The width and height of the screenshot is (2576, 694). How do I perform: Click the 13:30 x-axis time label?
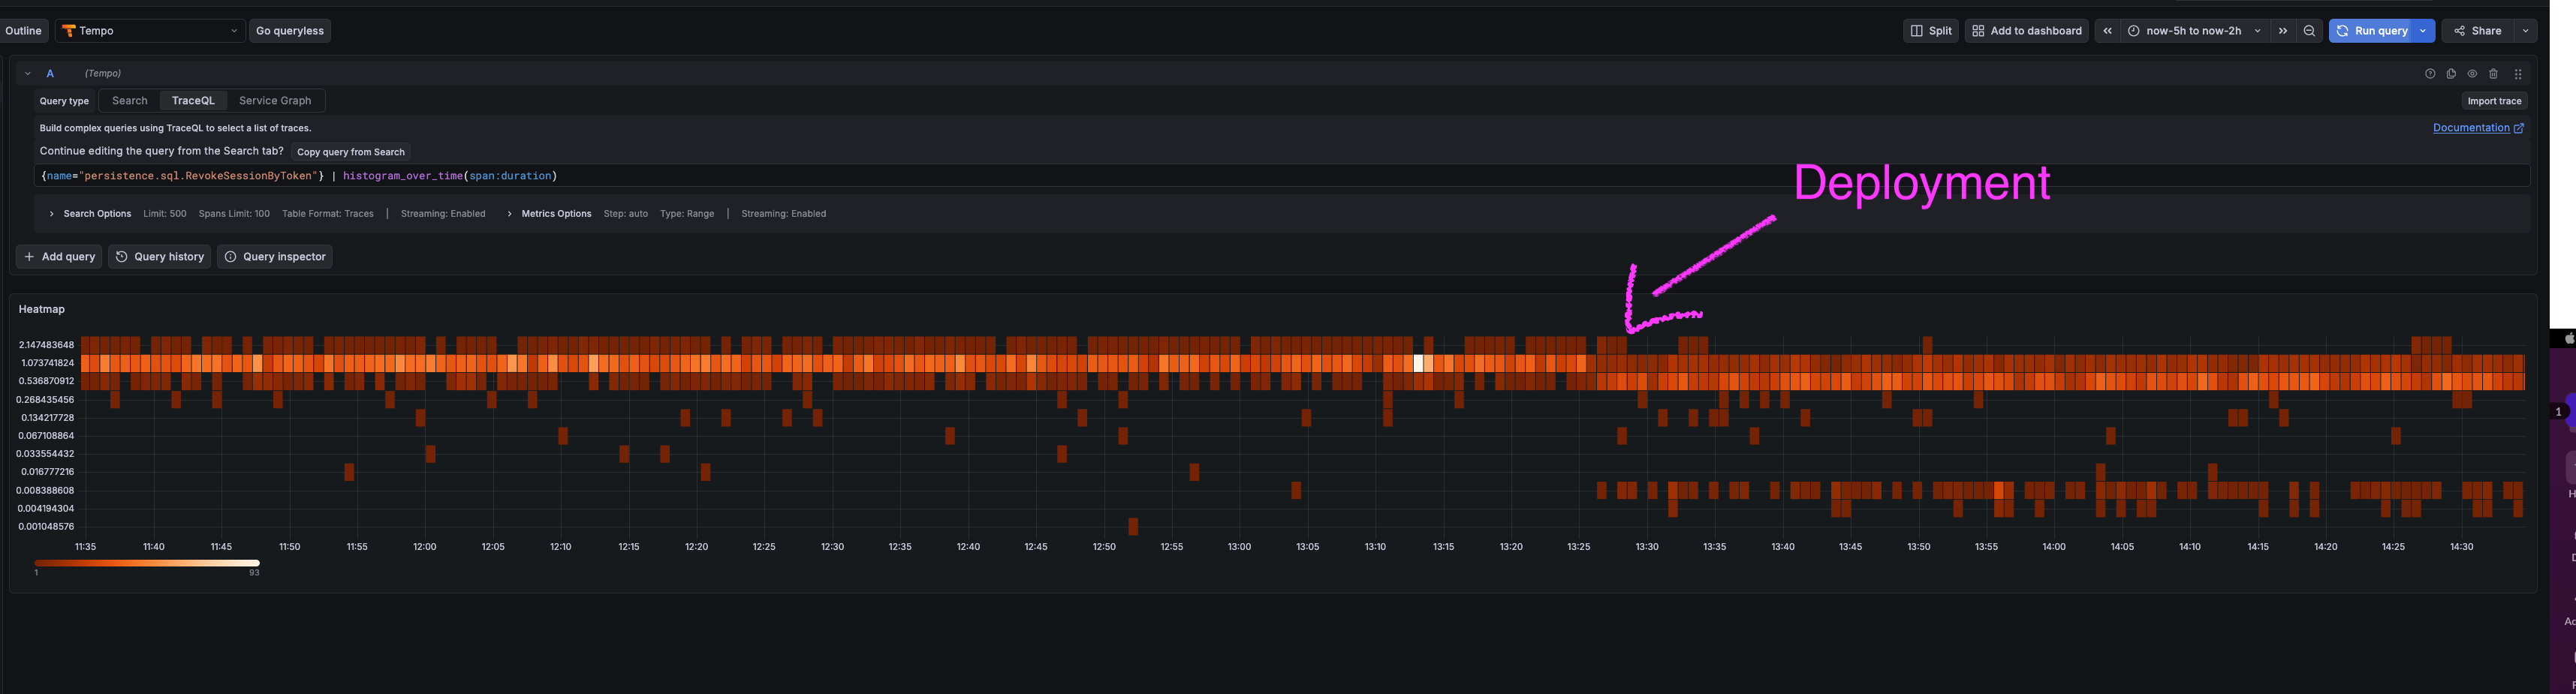click(x=1646, y=547)
